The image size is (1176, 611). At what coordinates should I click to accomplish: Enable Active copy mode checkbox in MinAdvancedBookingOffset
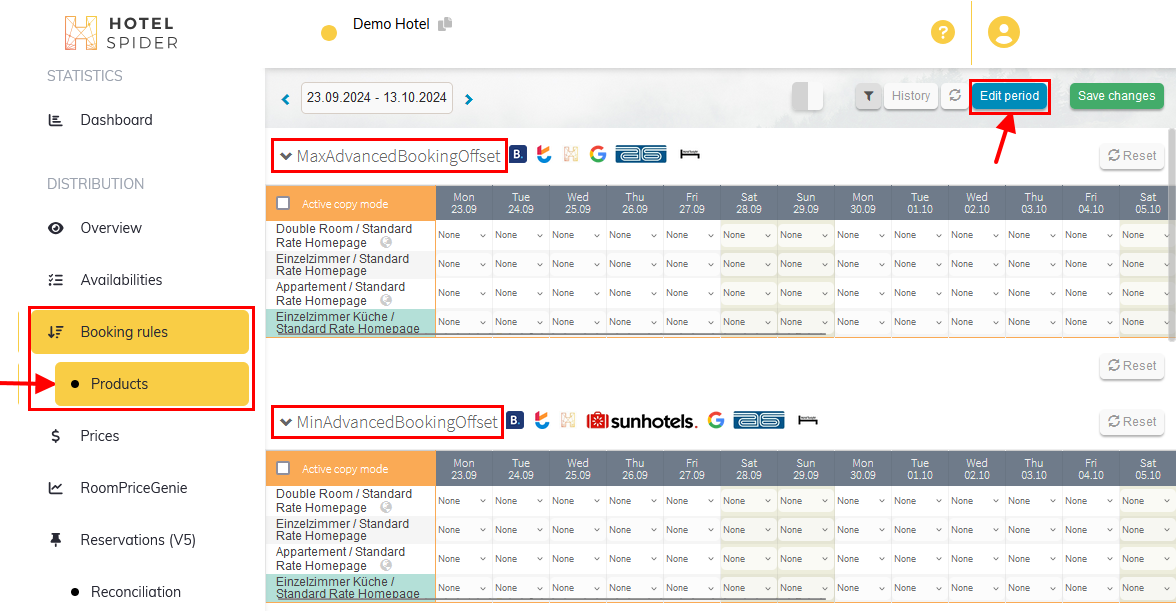[283, 468]
